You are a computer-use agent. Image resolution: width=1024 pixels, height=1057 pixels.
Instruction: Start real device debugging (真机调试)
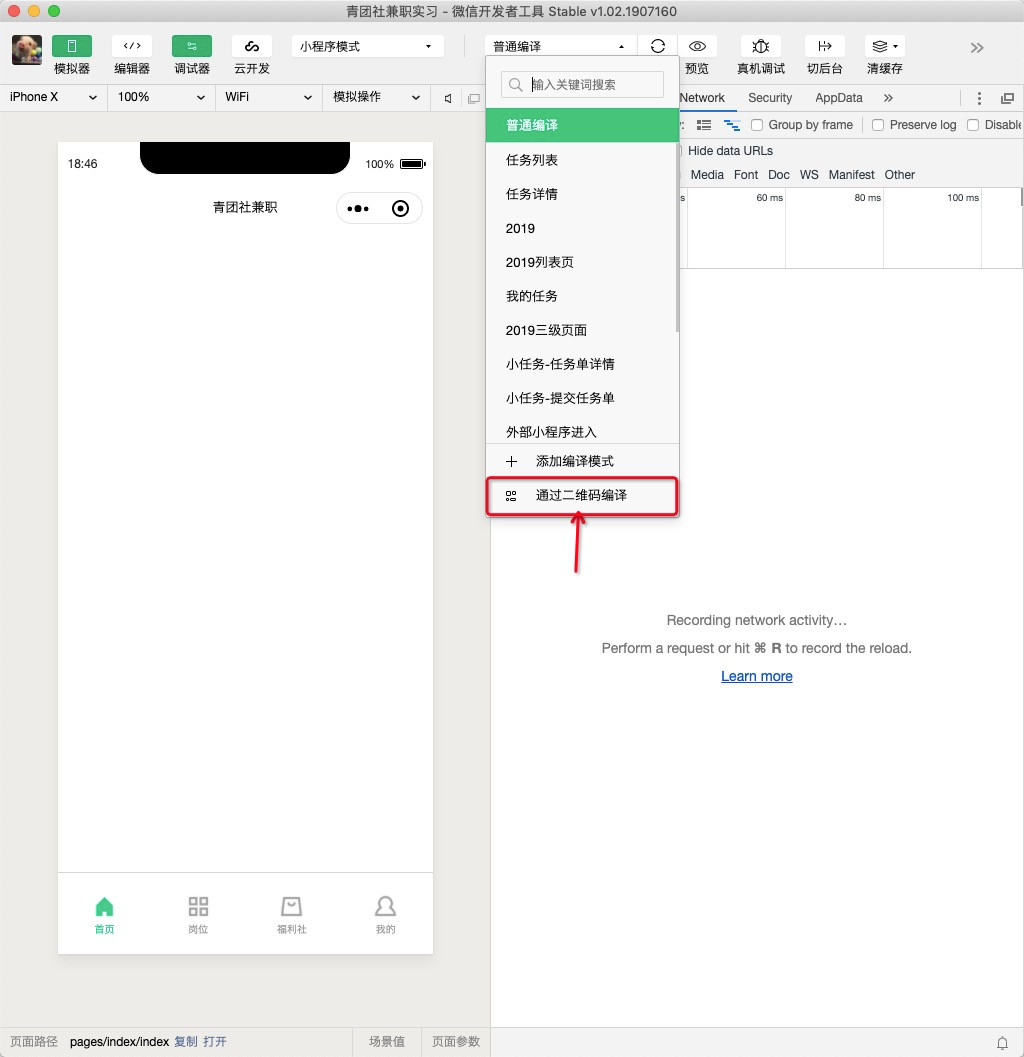[x=760, y=46]
